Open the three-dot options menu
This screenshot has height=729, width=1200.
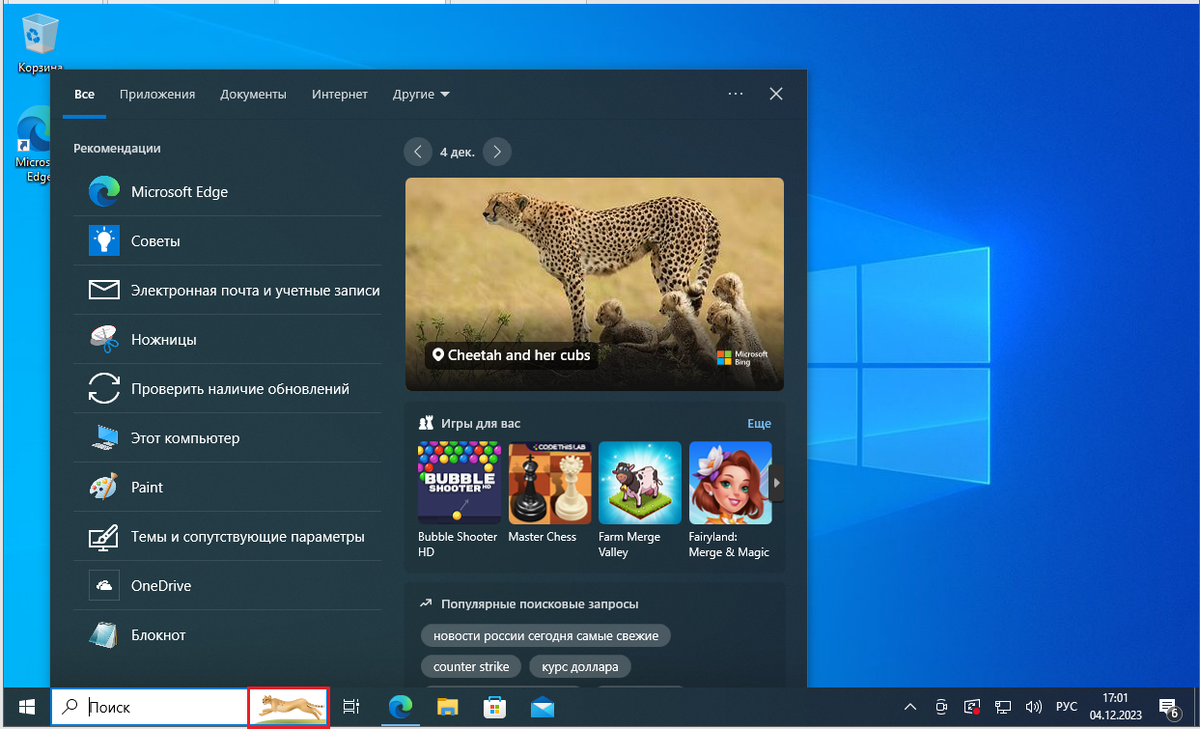point(736,94)
